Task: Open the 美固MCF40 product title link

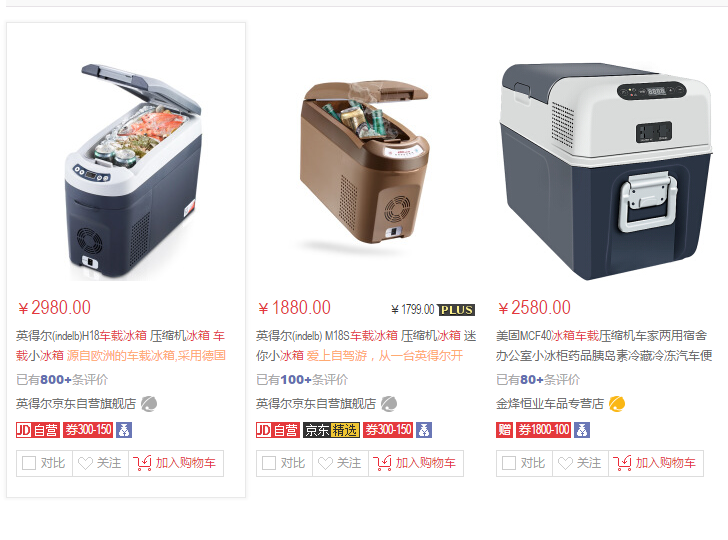Action: click(x=604, y=345)
